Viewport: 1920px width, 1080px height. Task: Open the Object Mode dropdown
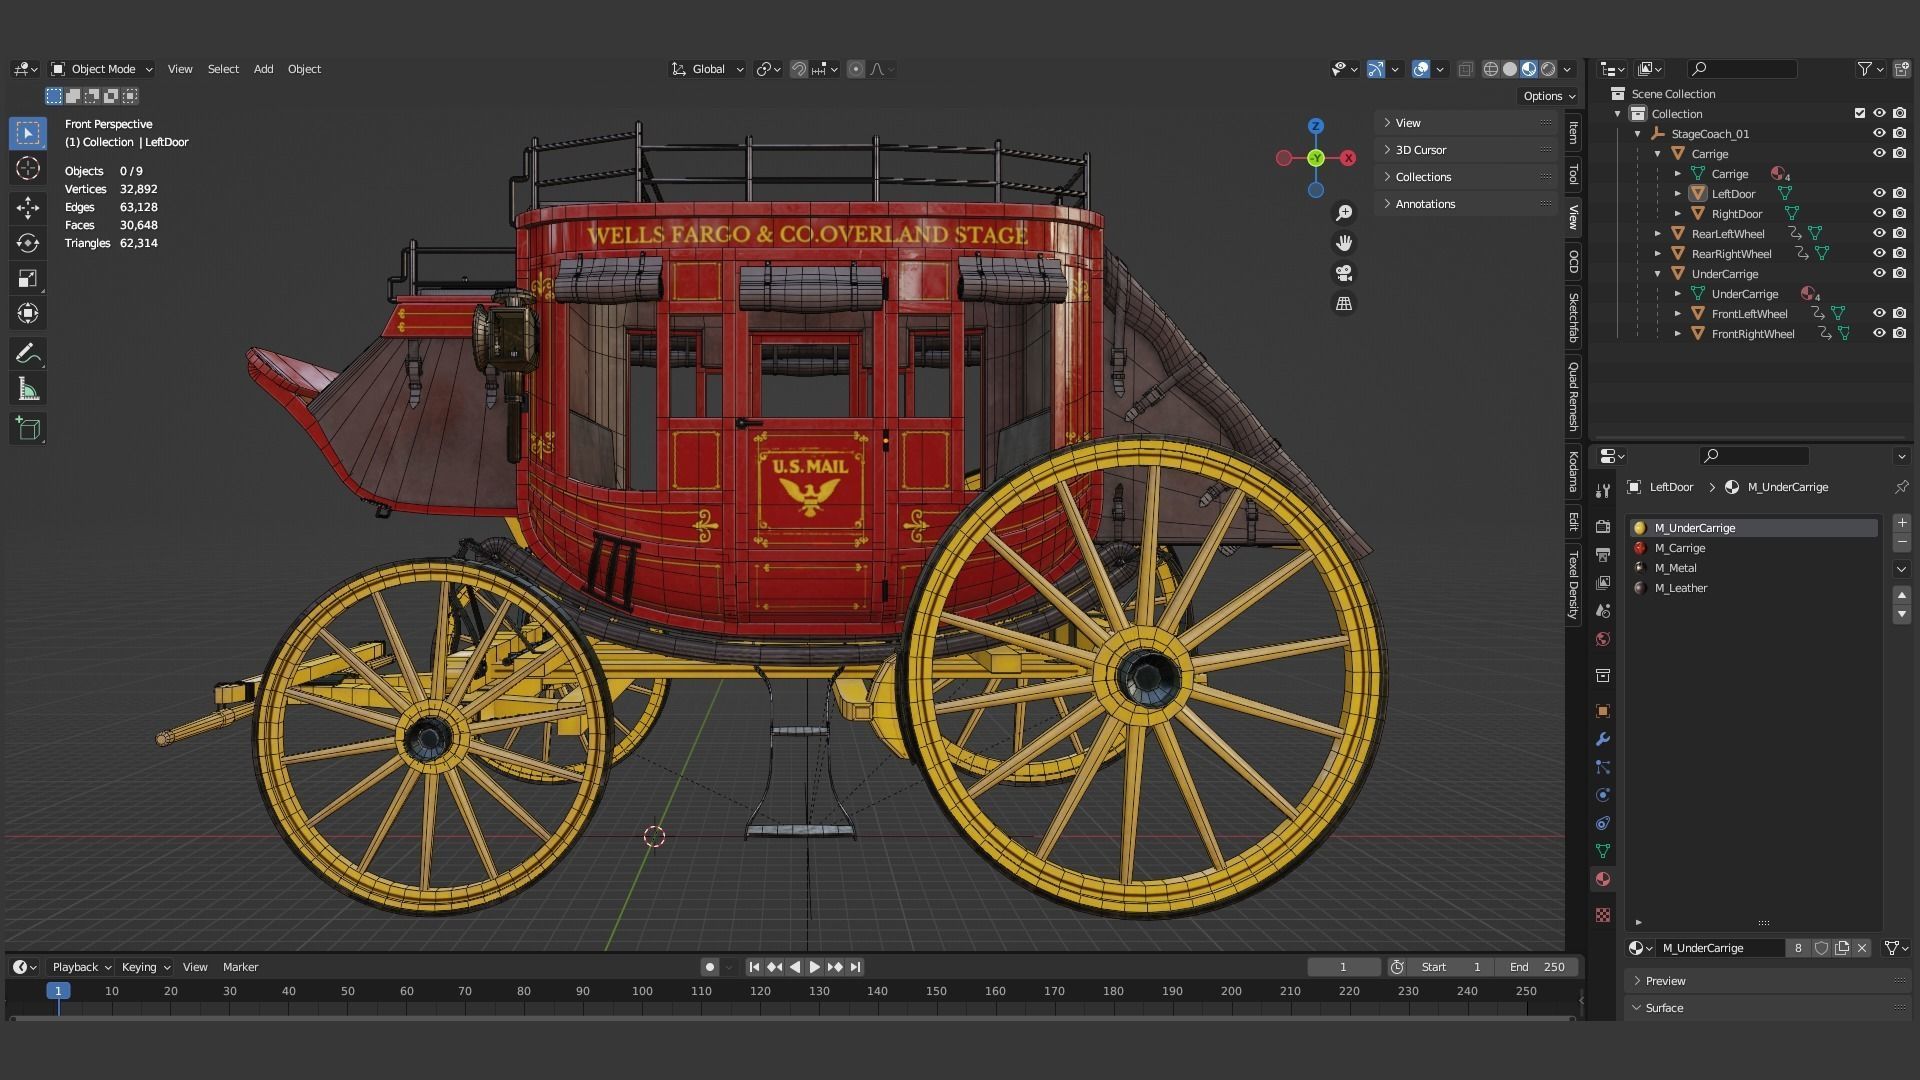coord(101,69)
